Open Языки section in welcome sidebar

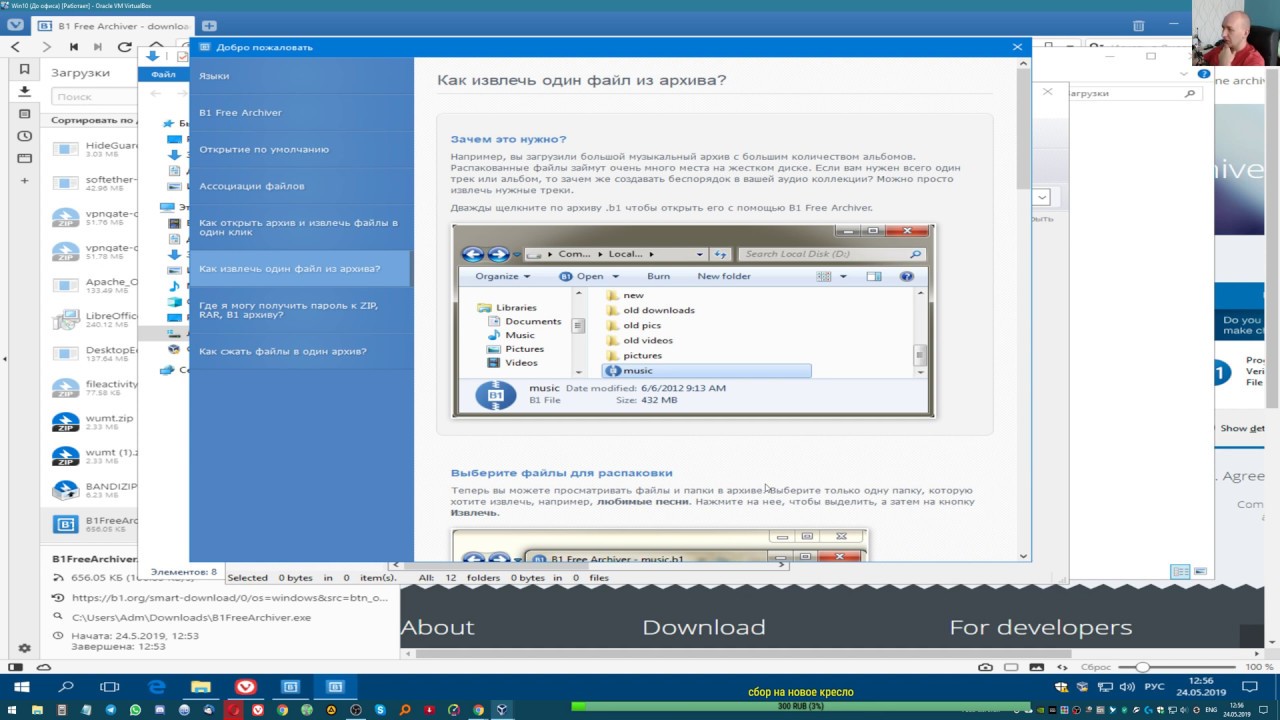tap(301, 76)
